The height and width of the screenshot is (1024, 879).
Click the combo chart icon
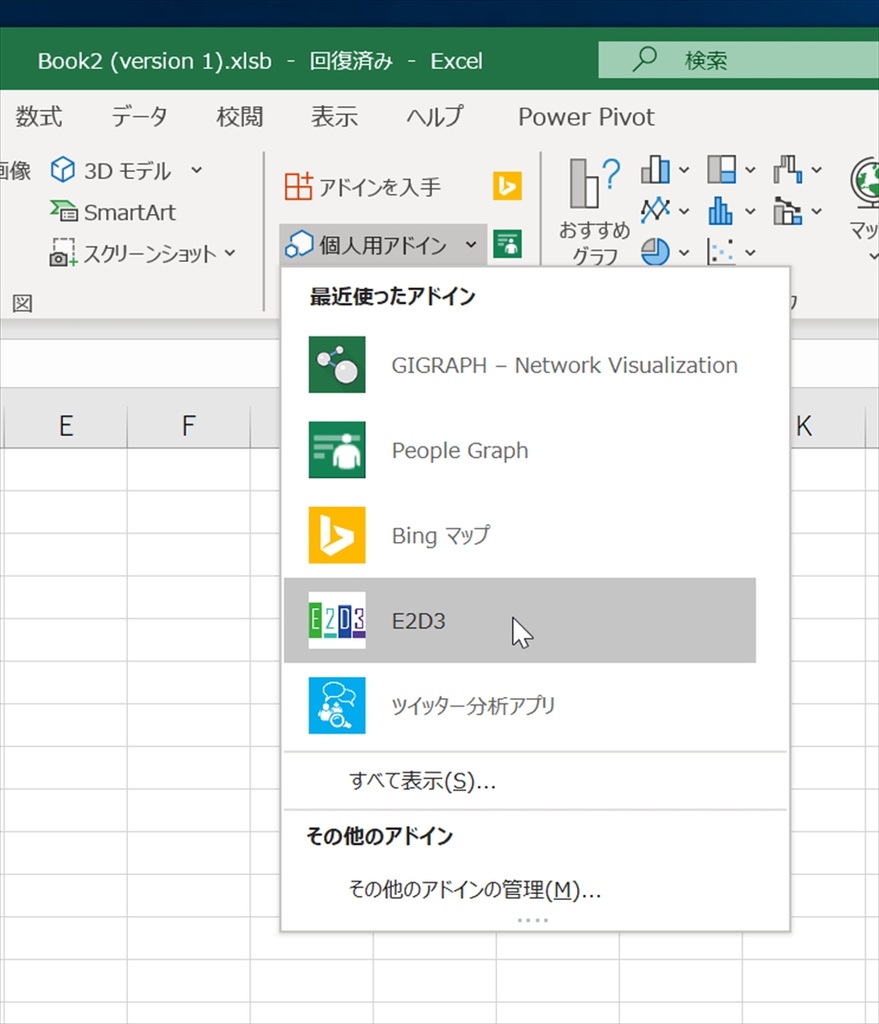(788, 211)
